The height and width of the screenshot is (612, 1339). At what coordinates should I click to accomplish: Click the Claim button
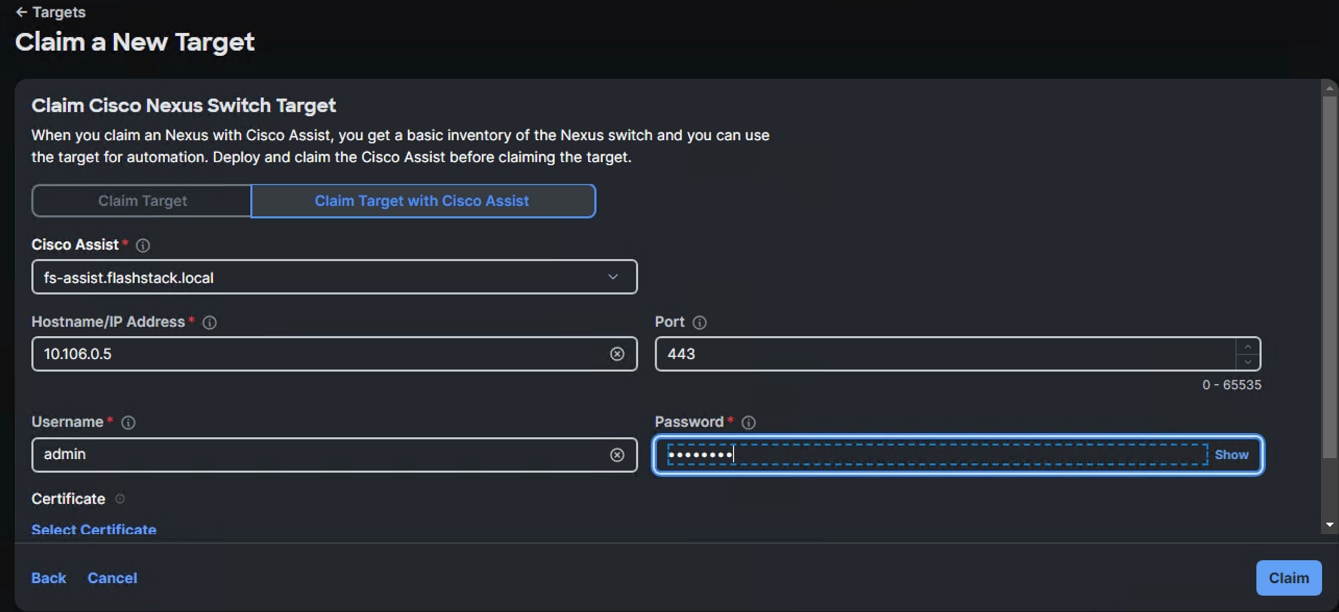(1288, 577)
